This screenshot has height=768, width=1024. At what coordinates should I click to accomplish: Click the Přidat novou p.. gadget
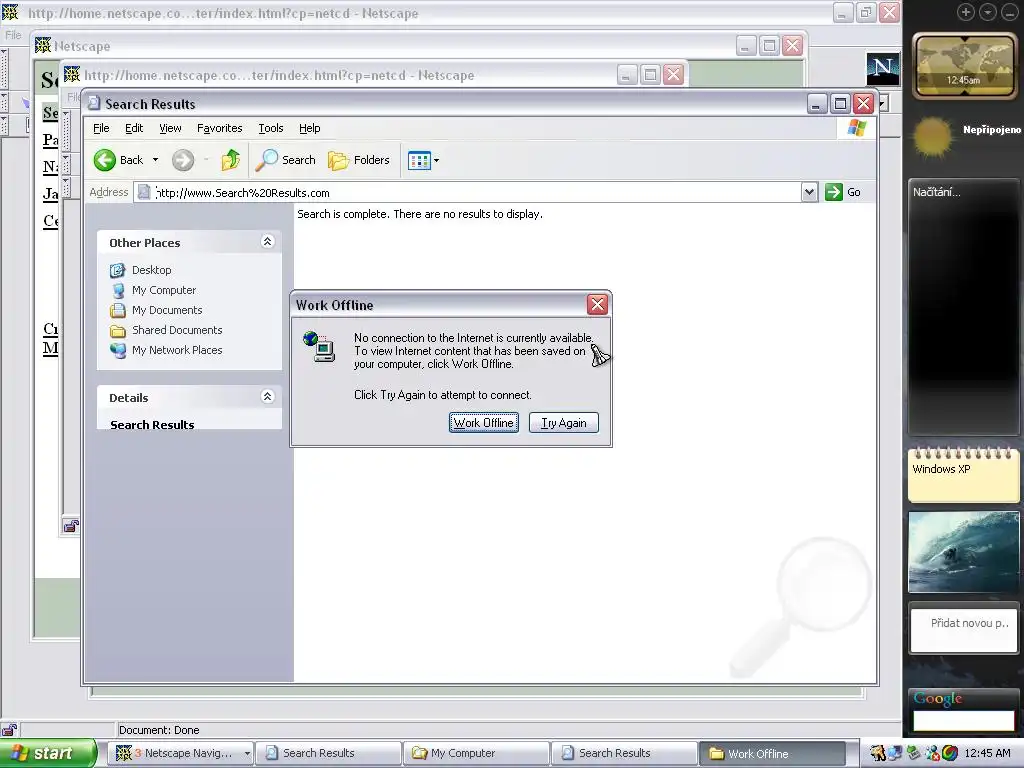(x=963, y=630)
